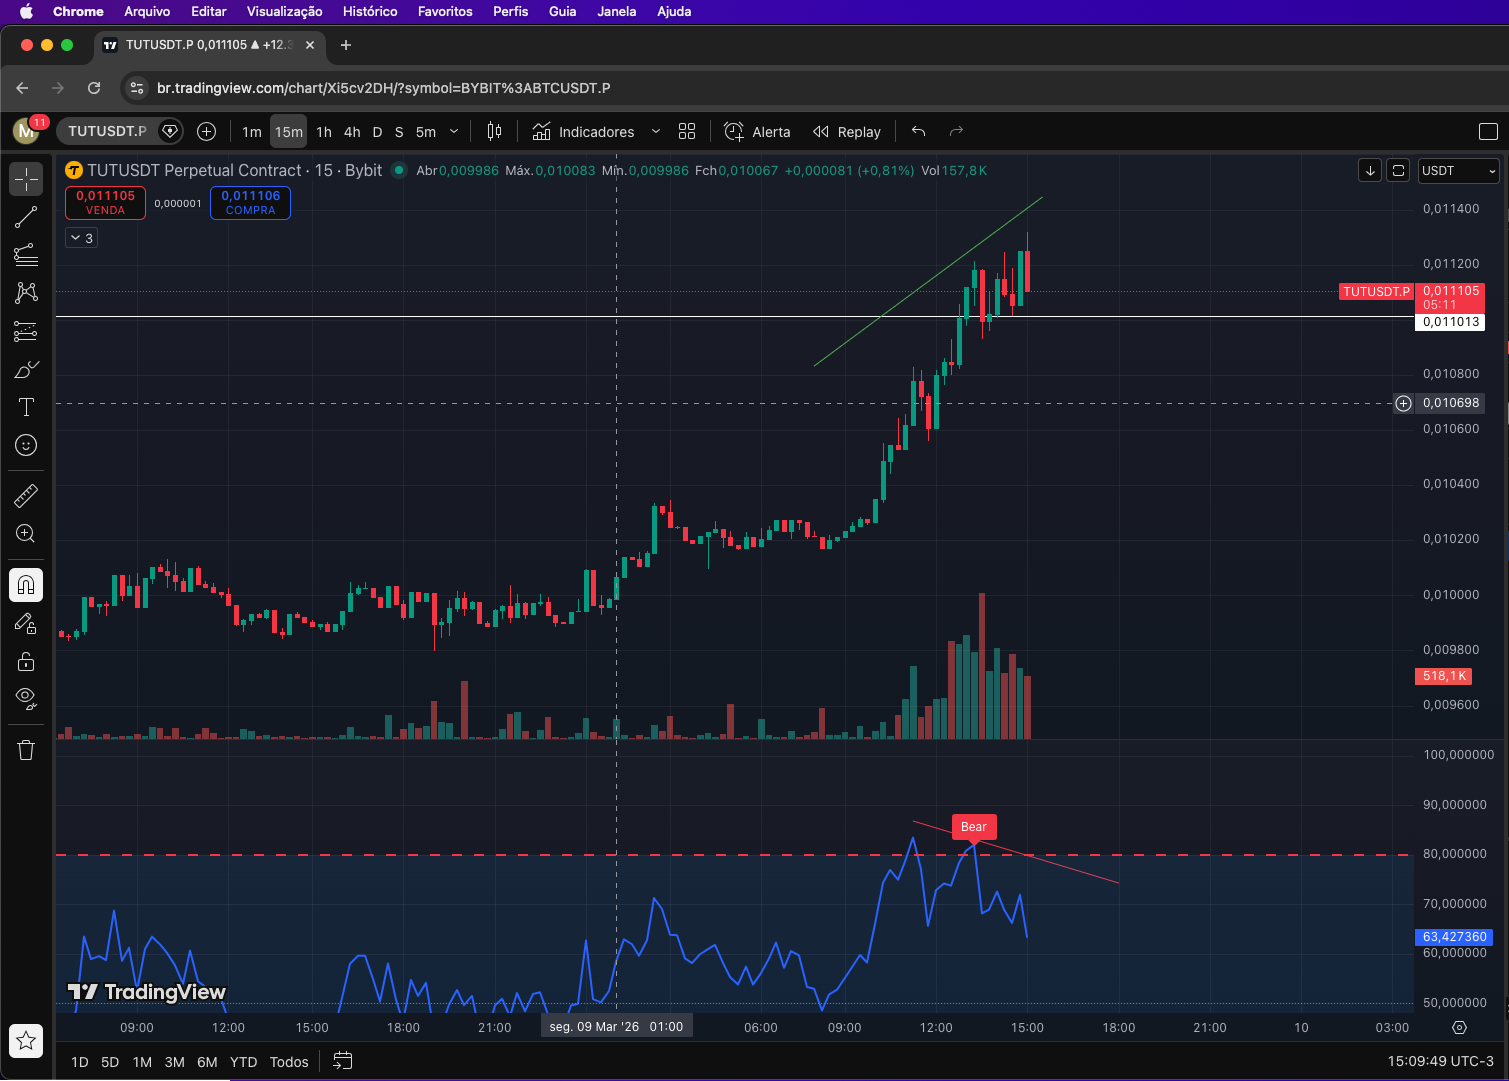Click the trash icon to remove drawings
The height and width of the screenshot is (1081, 1509).
pyautogui.click(x=26, y=750)
